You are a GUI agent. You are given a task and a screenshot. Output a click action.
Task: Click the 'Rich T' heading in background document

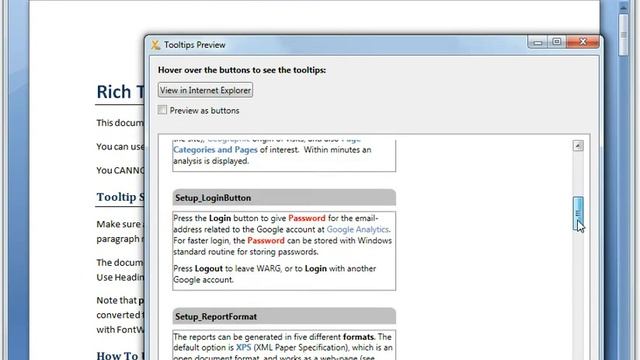(120, 92)
